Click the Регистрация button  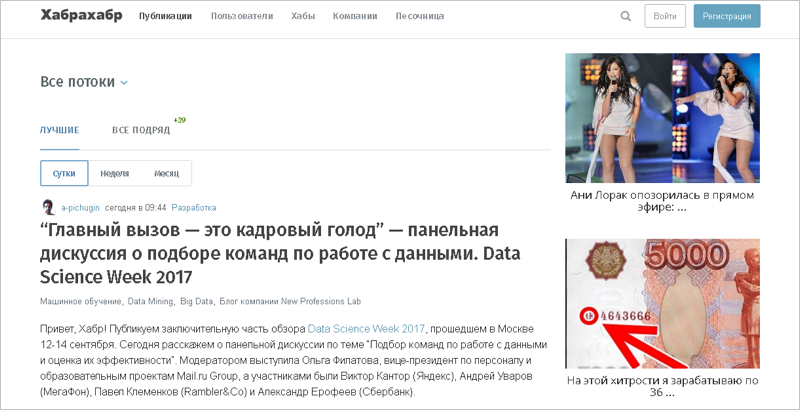click(727, 16)
